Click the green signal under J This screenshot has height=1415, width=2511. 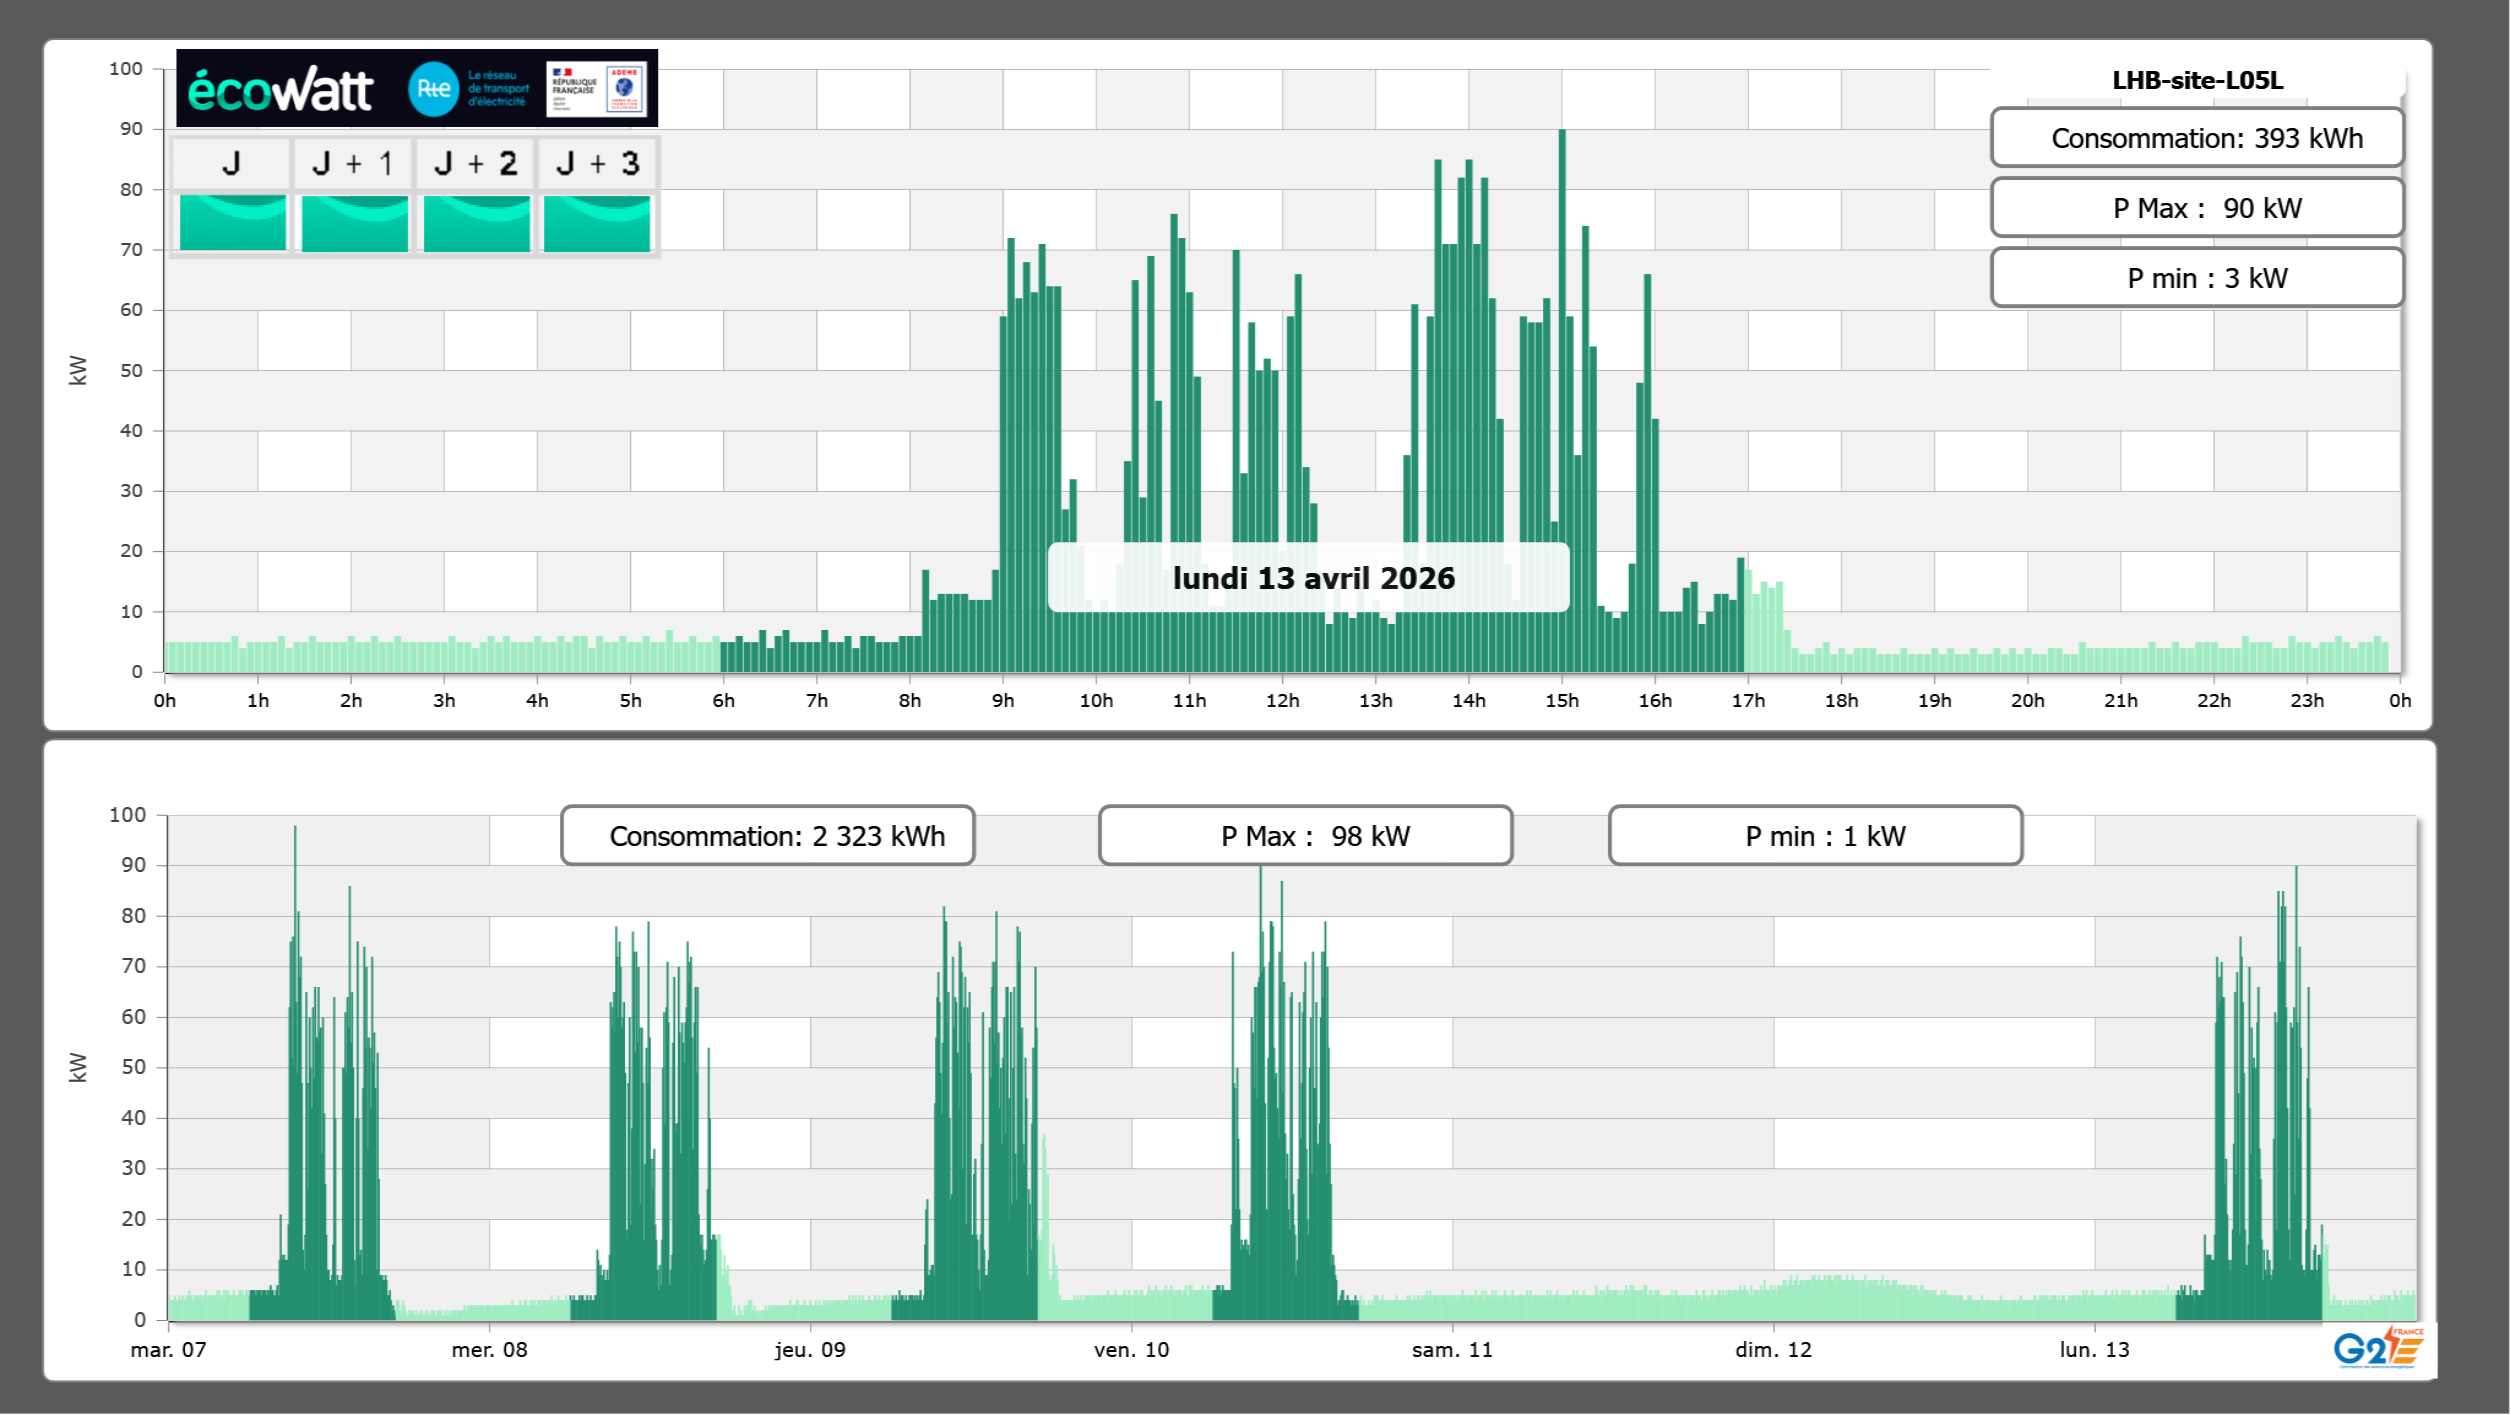[x=232, y=223]
